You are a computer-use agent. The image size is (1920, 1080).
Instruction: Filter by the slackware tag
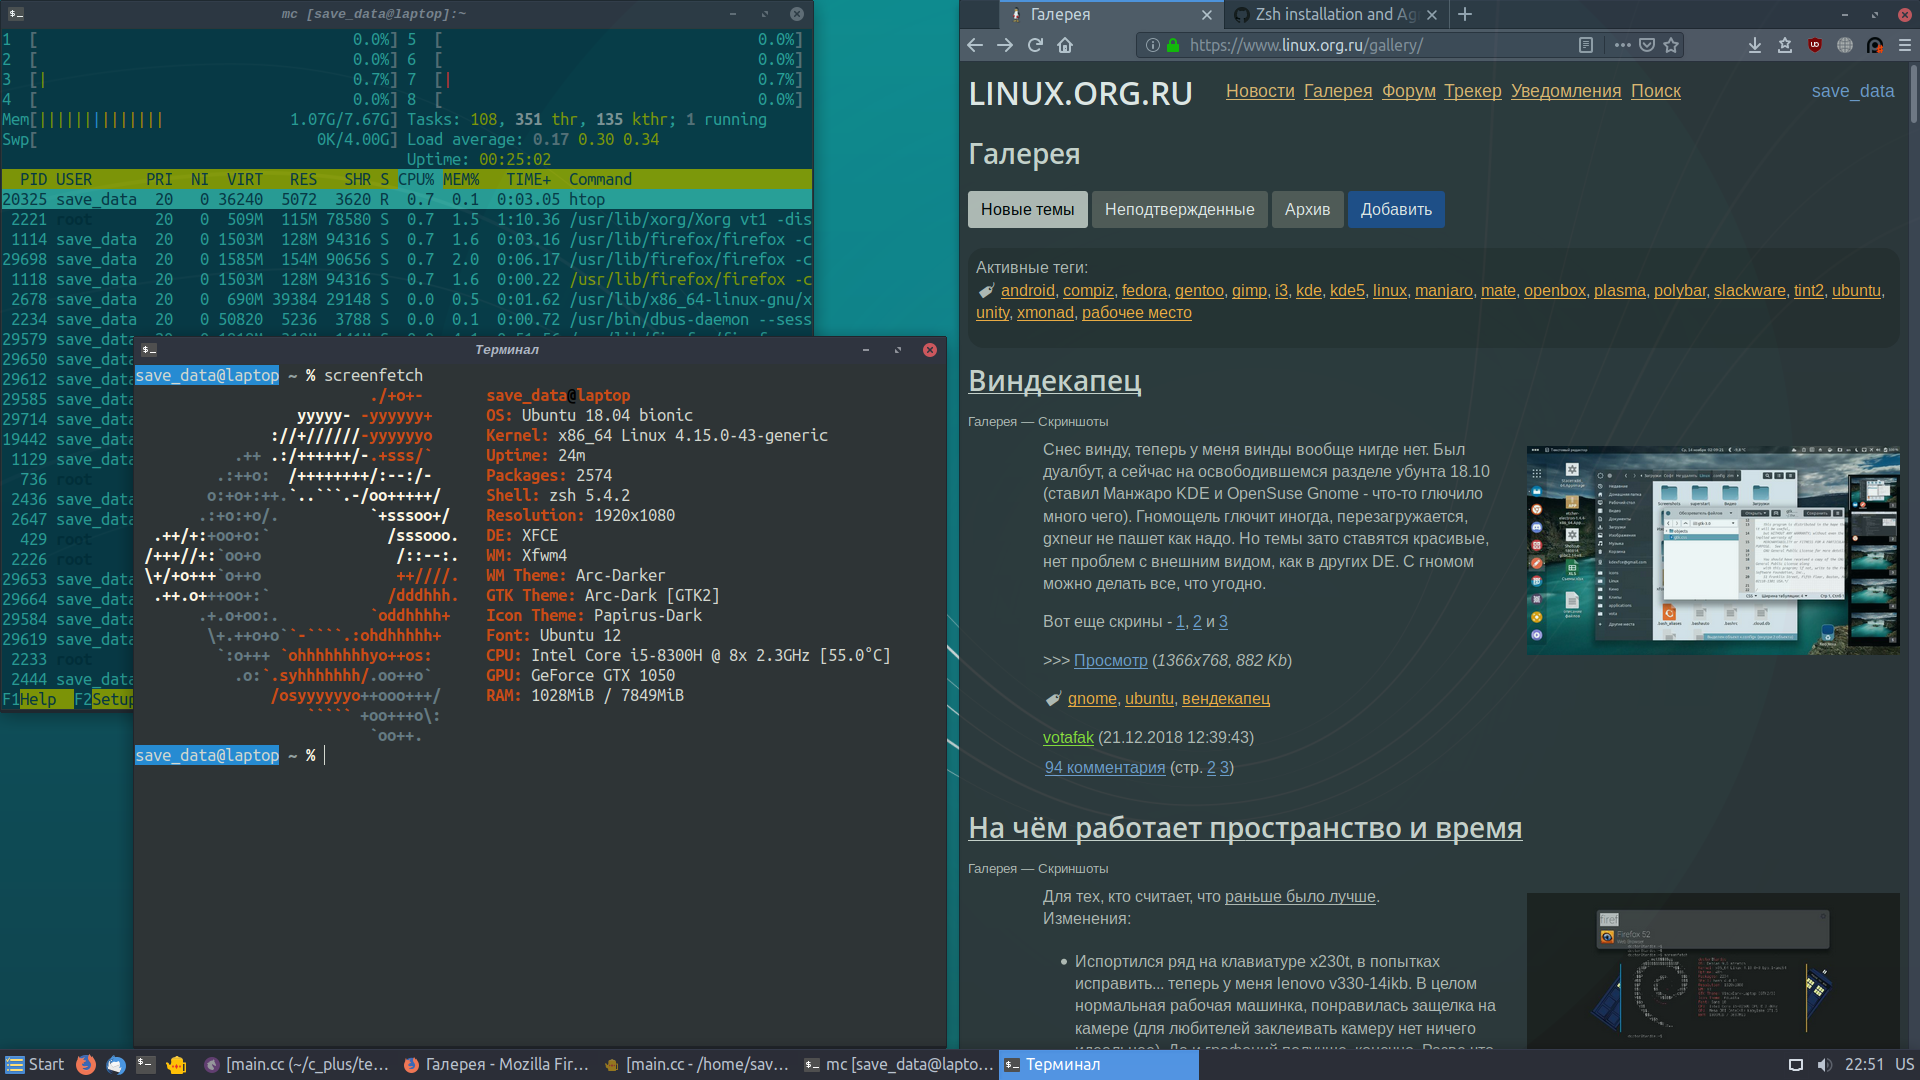(1749, 291)
